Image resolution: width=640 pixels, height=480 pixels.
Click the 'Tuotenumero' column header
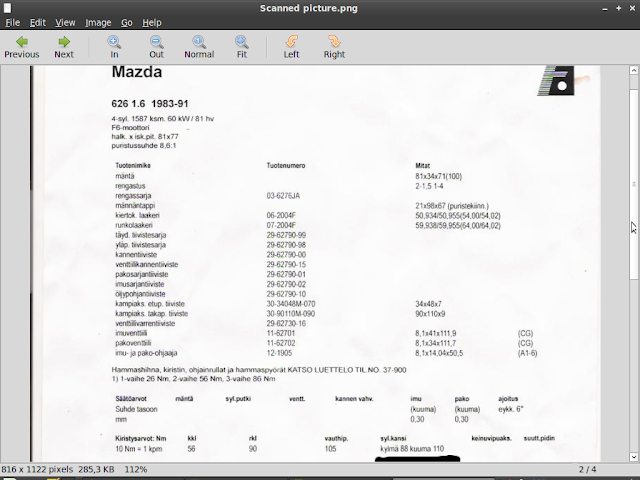286,165
